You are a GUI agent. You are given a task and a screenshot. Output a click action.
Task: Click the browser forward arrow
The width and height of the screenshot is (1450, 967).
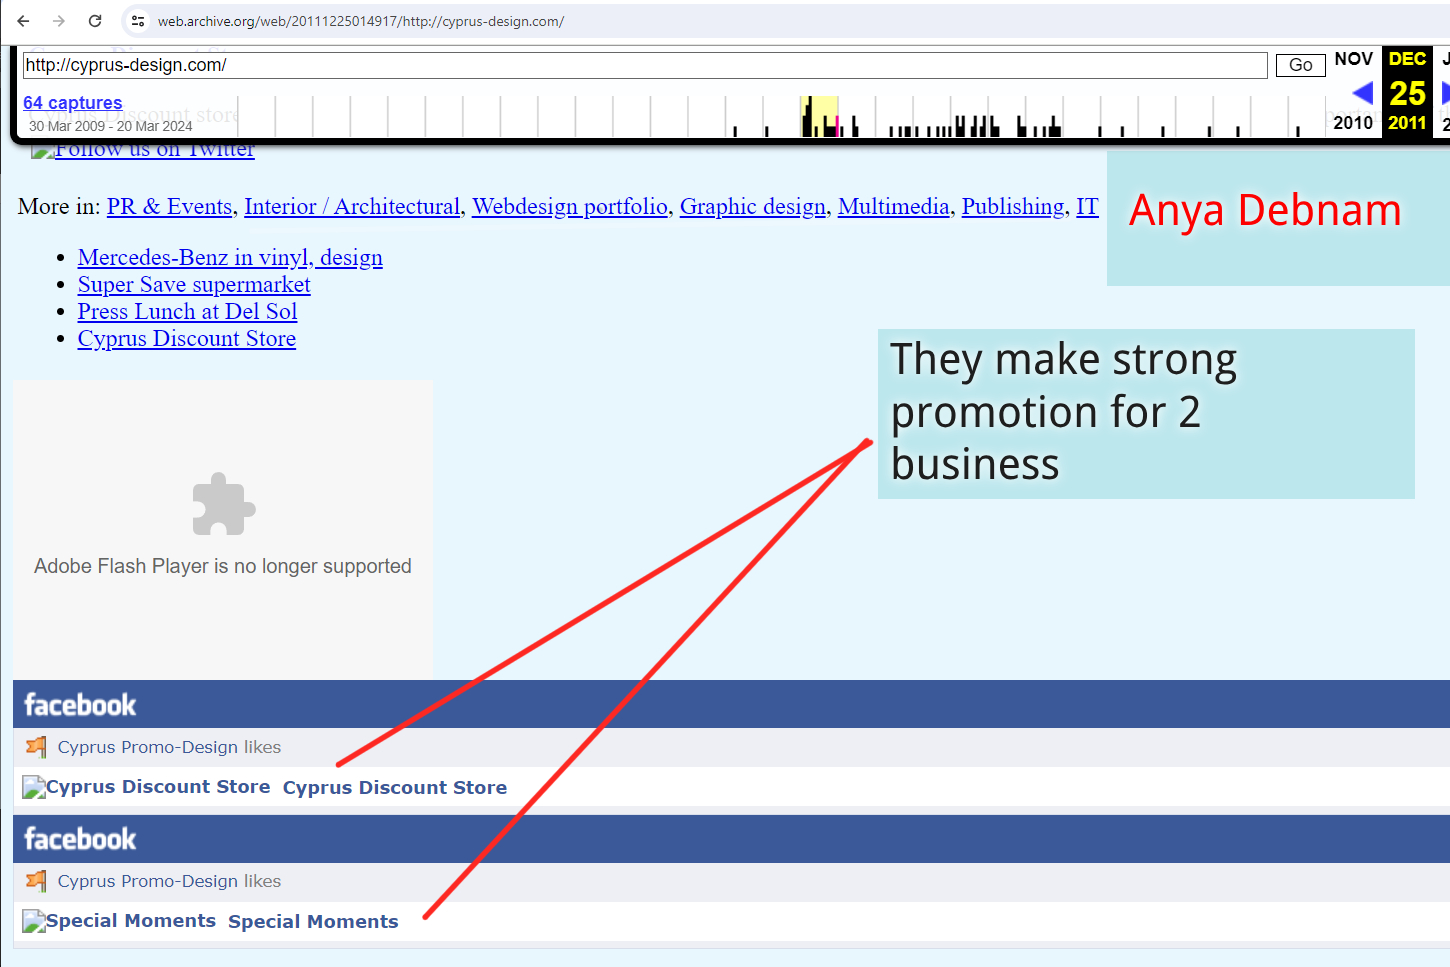pos(59,21)
